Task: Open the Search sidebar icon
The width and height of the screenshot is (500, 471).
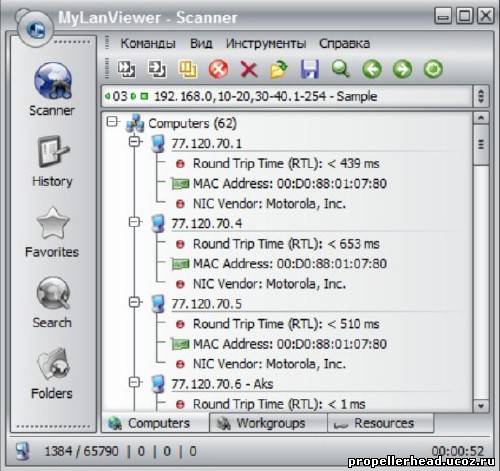Action: click(x=53, y=294)
